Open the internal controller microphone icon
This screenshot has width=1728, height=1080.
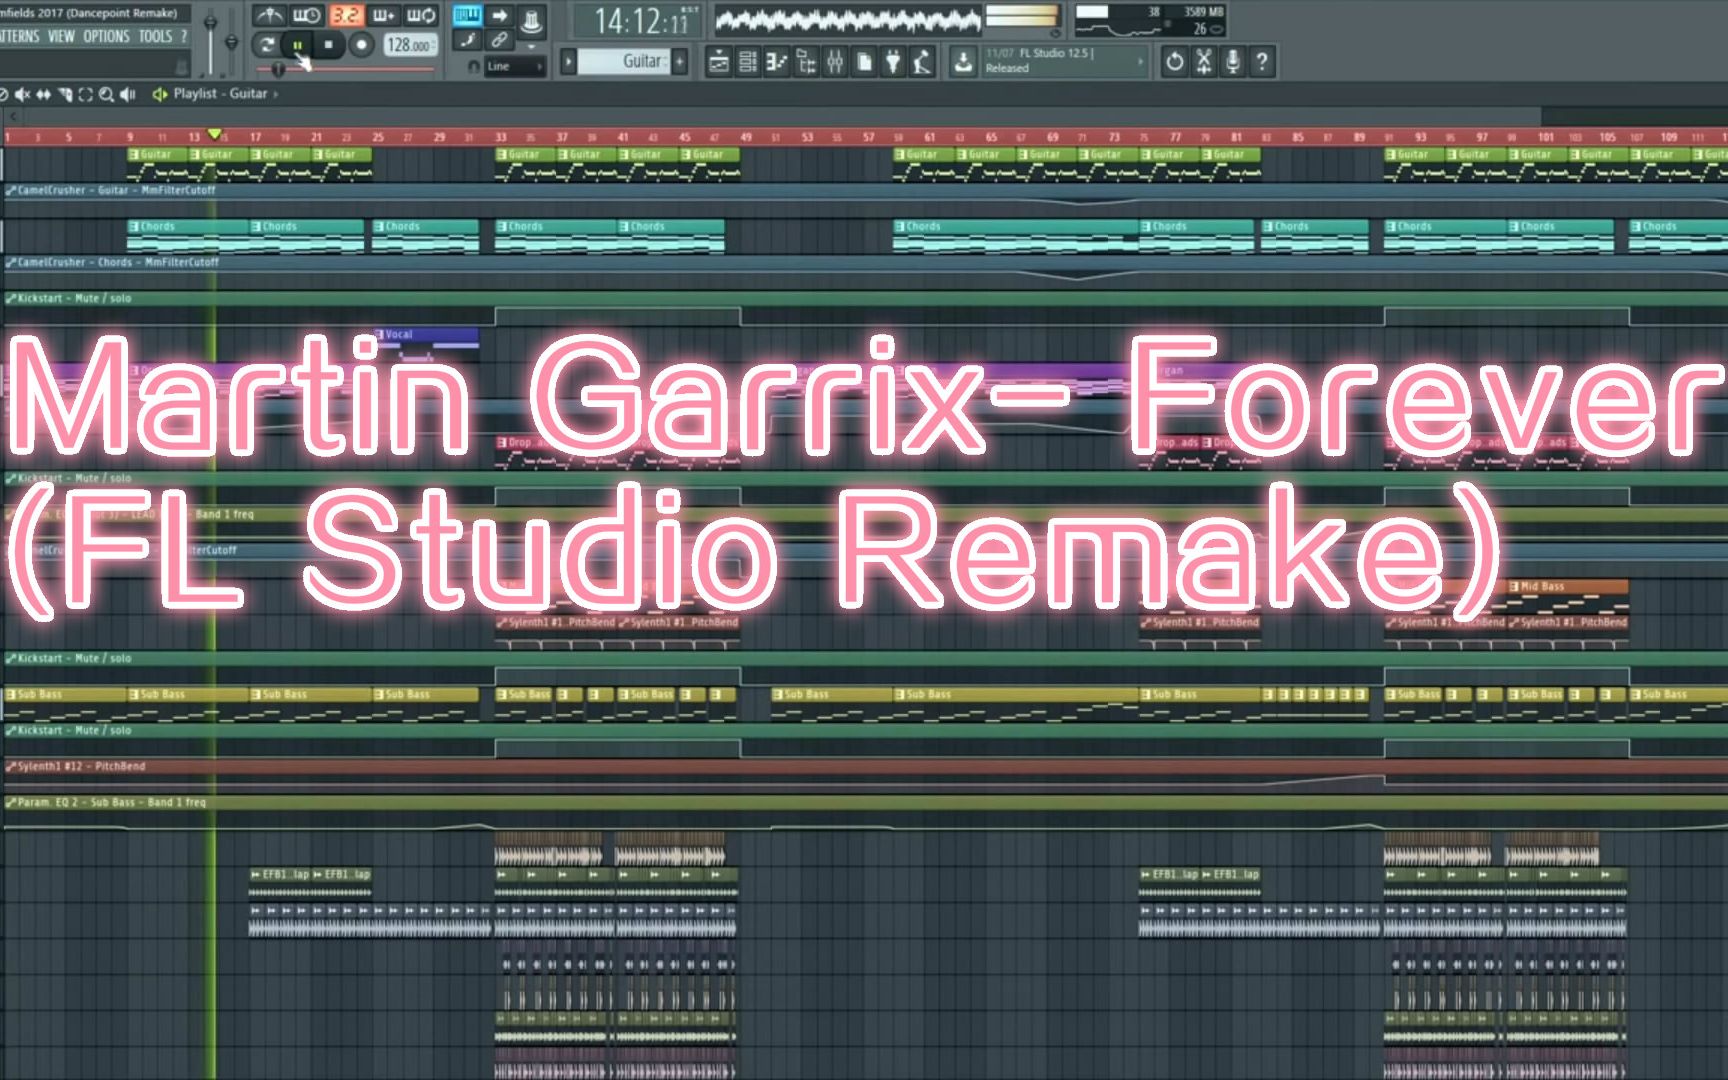1232,62
